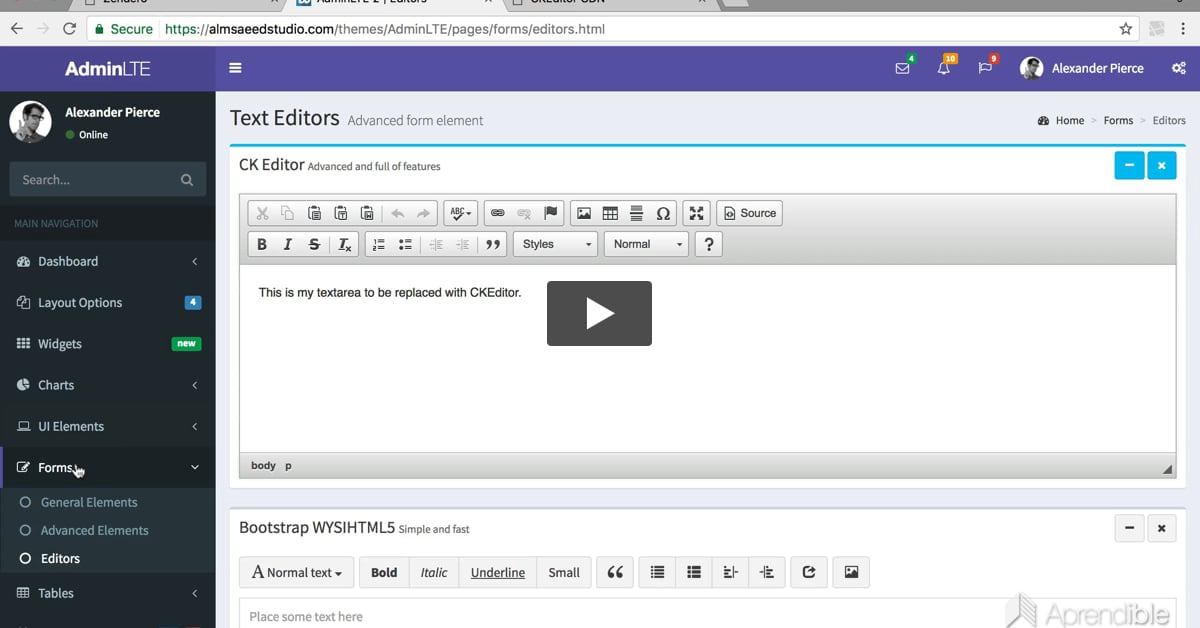Click the decrease indent icon in CKEditor
Image resolution: width=1200 pixels, height=628 pixels.
click(x=436, y=244)
